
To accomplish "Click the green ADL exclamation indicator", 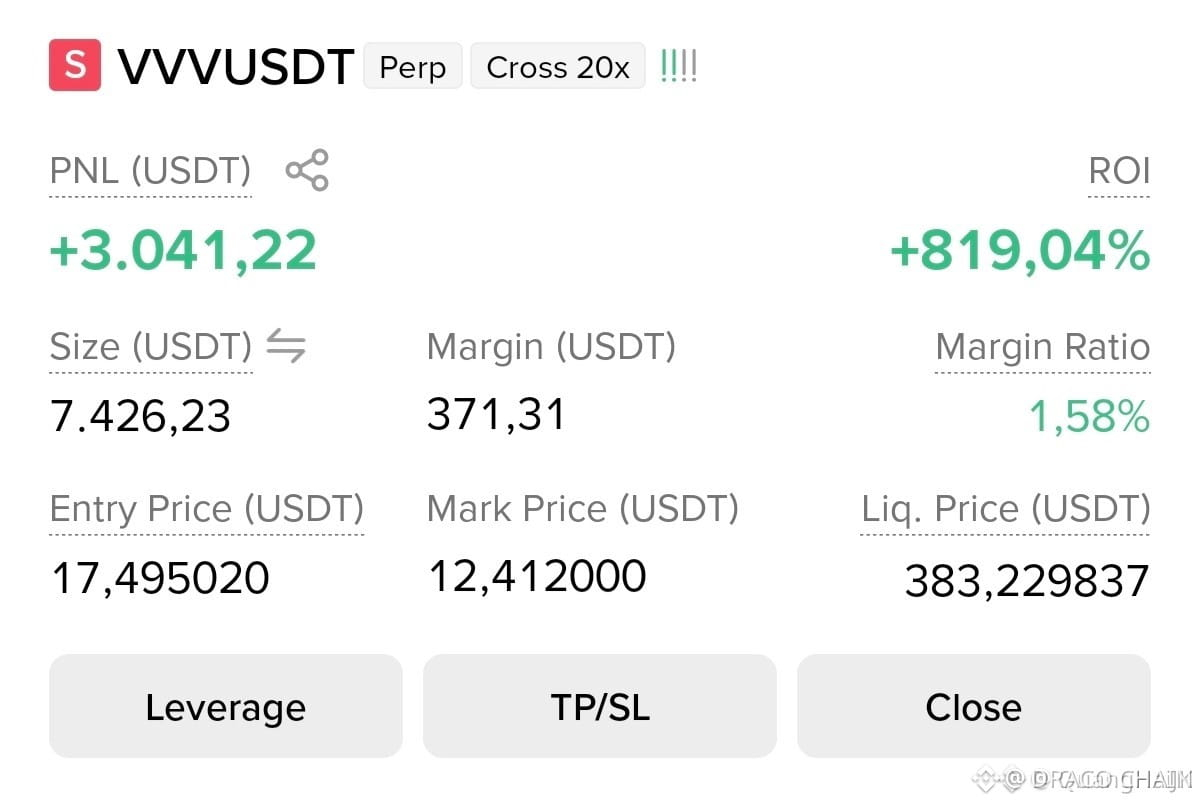I will (x=679, y=67).
